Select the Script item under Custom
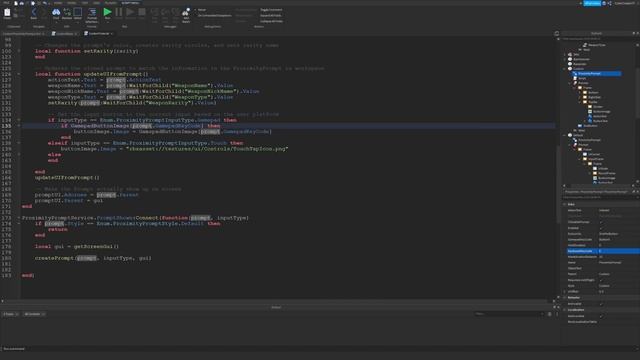Image resolution: width=640 pixels, height=360 pixels. click(579, 78)
